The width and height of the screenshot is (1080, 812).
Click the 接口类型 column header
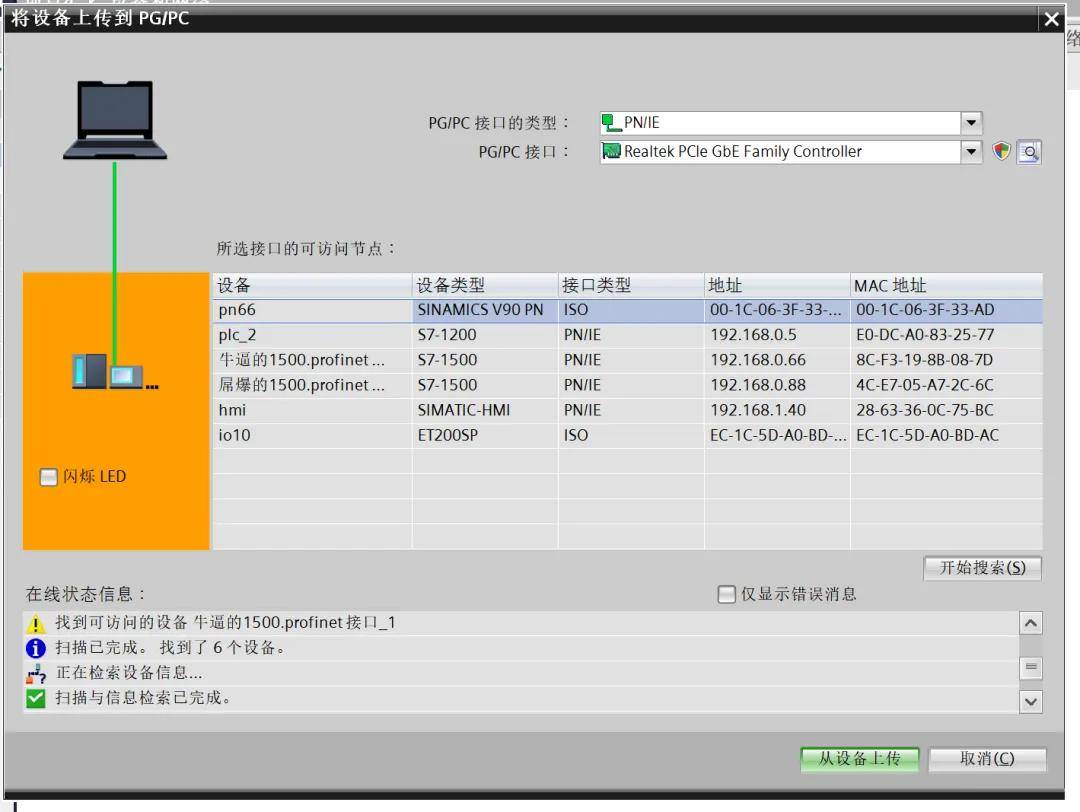(631, 285)
